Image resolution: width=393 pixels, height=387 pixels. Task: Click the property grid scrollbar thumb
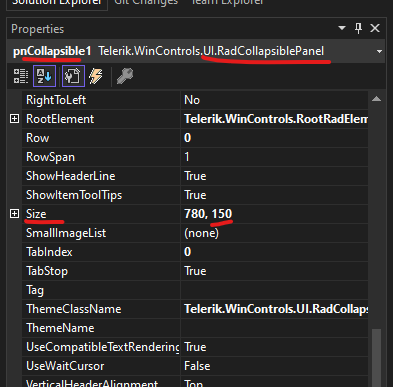(x=377, y=358)
